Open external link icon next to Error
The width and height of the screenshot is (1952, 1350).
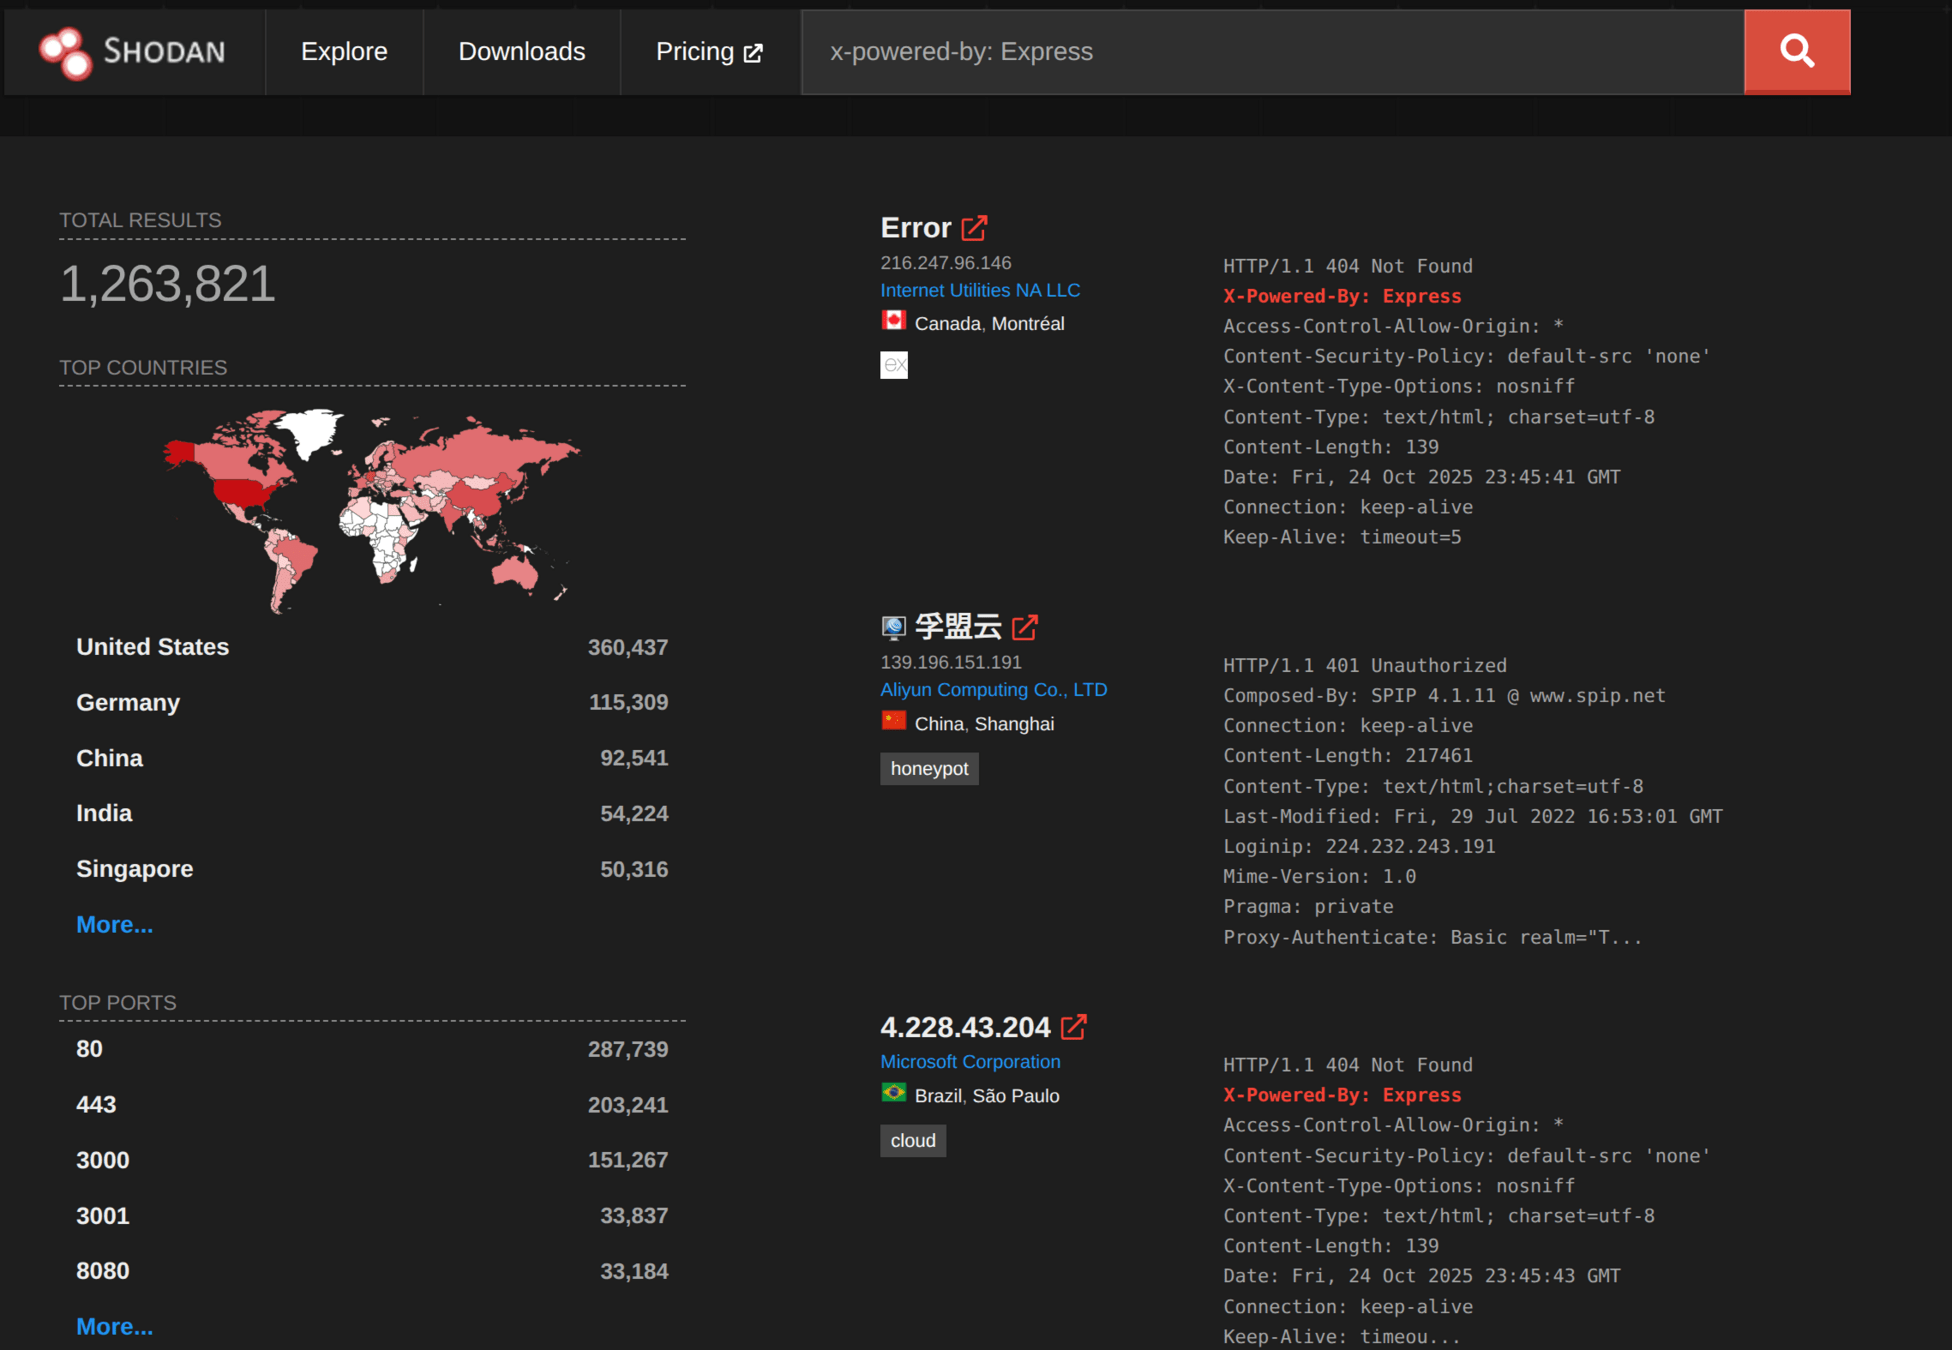point(974,228)
